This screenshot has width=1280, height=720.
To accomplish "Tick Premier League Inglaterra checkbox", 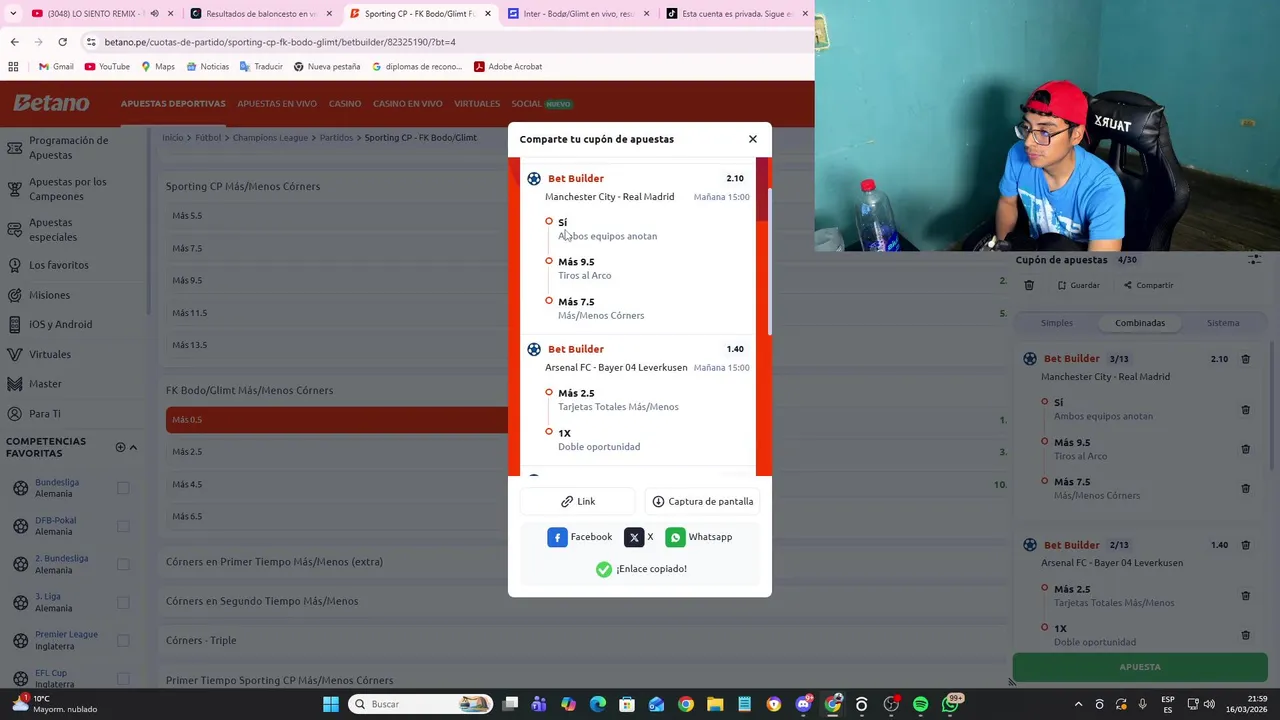I will (x=123, y=640).
